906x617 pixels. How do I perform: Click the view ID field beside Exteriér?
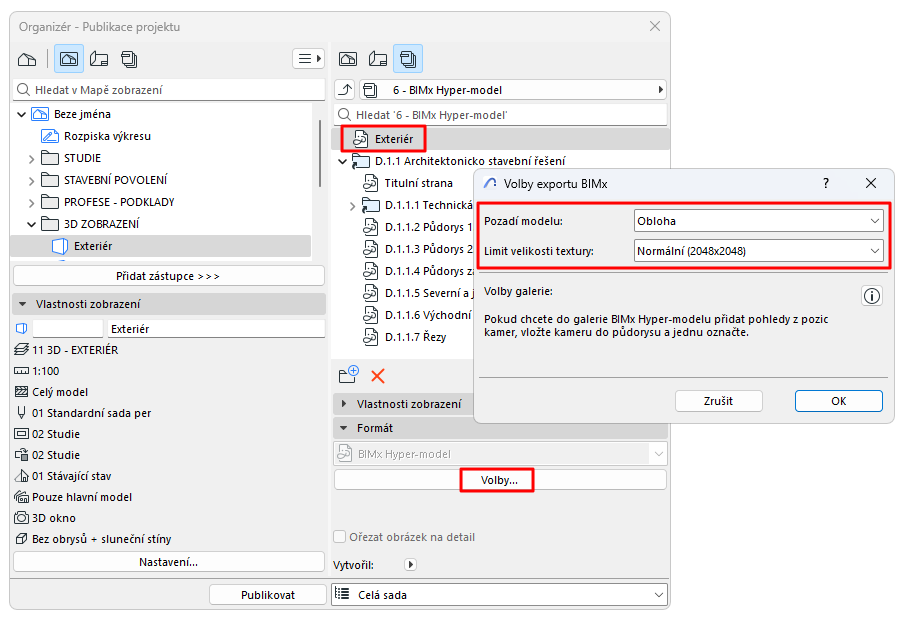click(x=68, y=329)
